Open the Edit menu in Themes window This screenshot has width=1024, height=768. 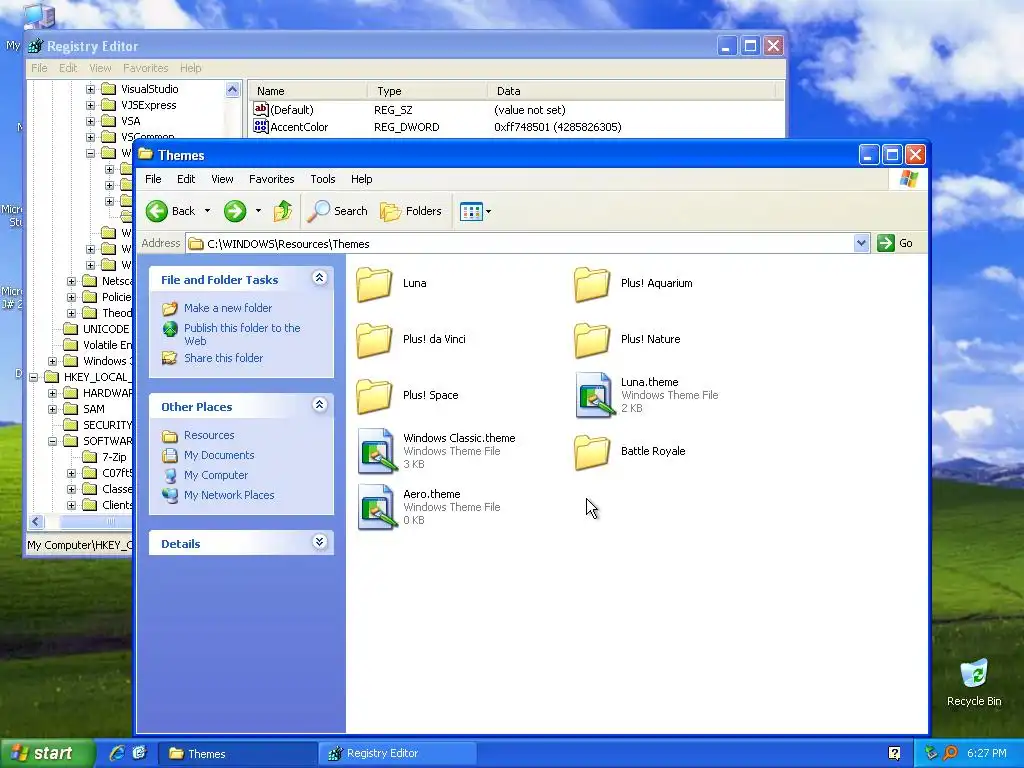point(186,179)
